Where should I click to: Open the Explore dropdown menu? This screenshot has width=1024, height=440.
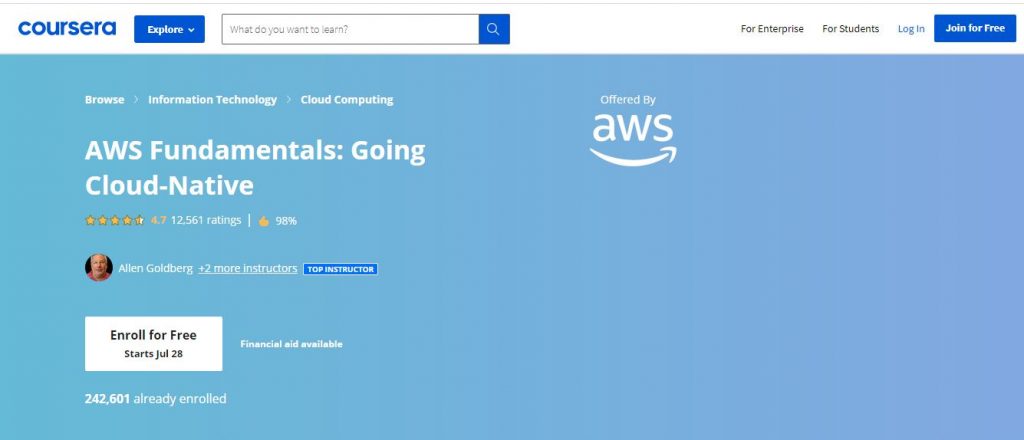[x=169, y=29]
